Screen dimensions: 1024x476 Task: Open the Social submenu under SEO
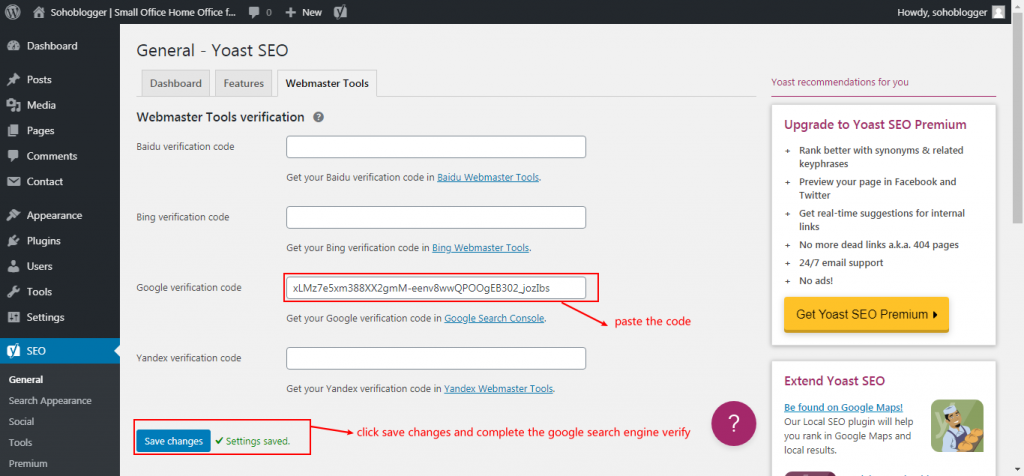coord(21,422)
